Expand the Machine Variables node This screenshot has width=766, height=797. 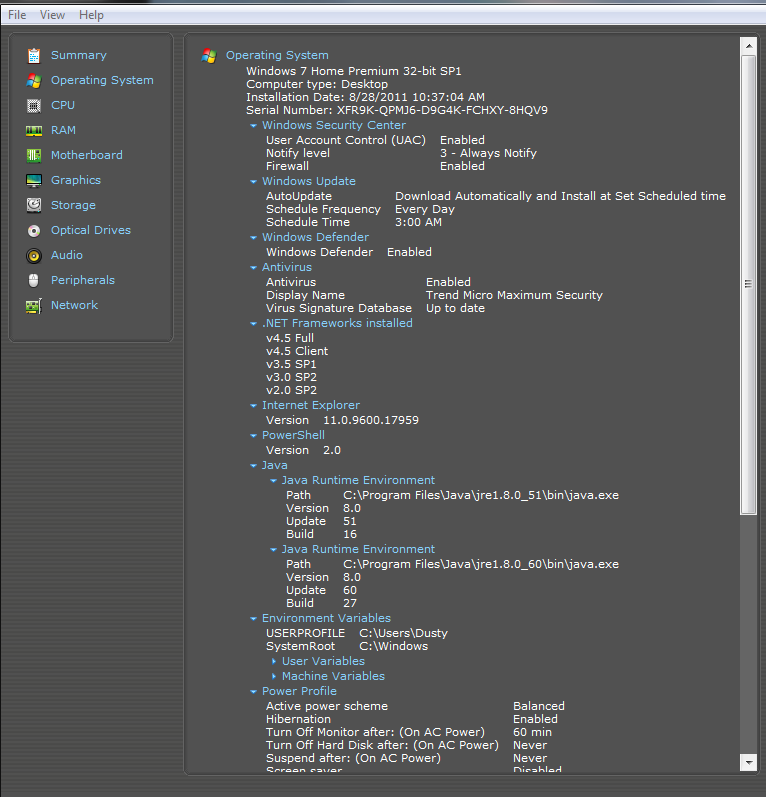(x=273, y=677)
